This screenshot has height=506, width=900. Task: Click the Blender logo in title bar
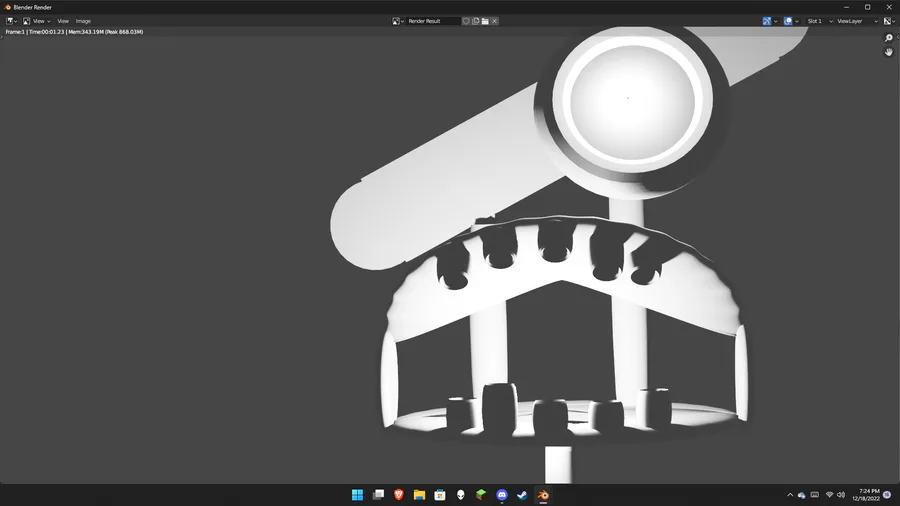[7, 7]
